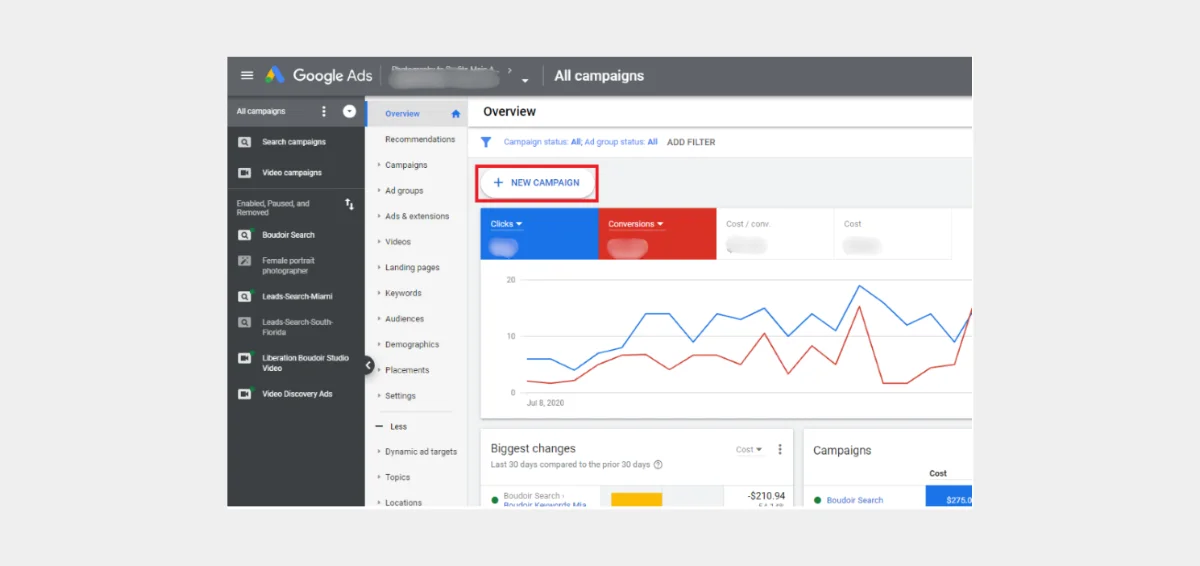Open Female portrait photographer campaign
Viewport: 1200px width, 566px height.
pos(288,266)
